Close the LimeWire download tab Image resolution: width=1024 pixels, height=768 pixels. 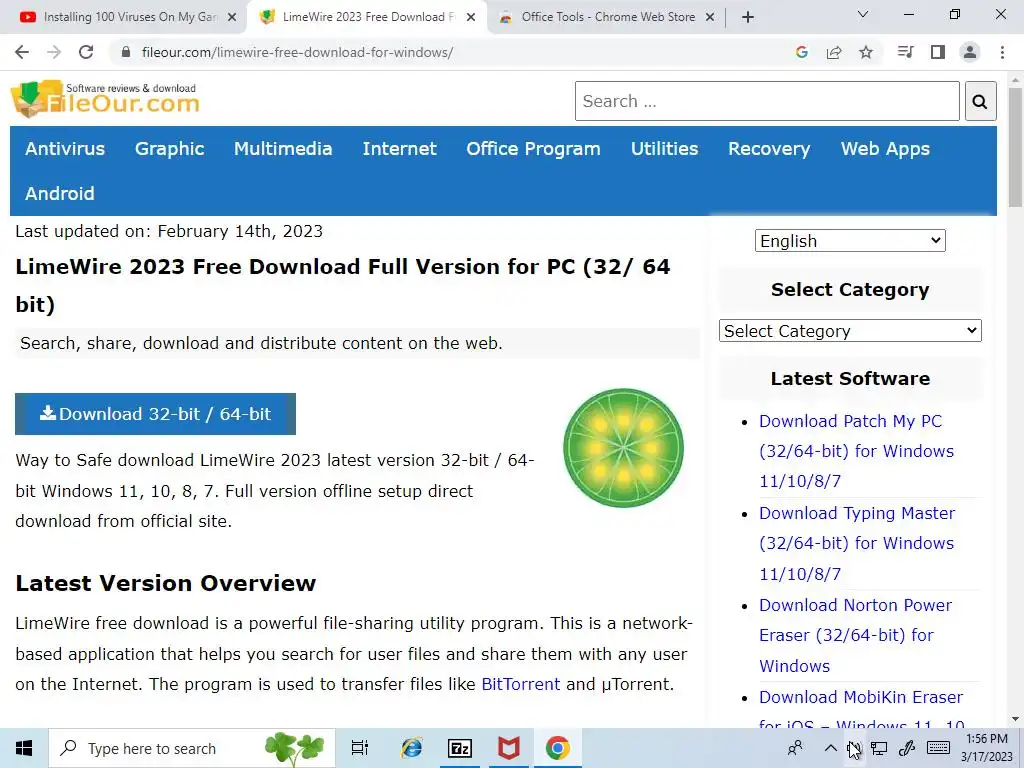[471, 18]
